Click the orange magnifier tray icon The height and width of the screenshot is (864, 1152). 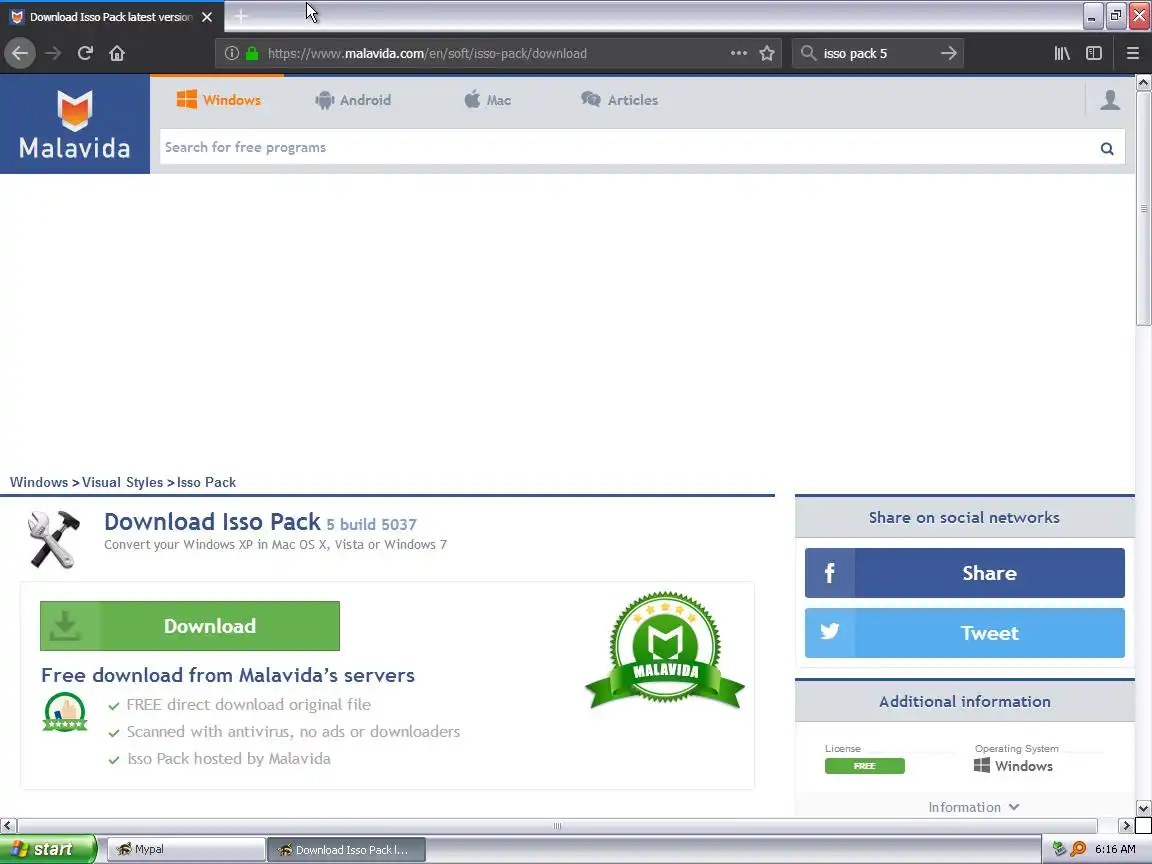pos(1078,849)
